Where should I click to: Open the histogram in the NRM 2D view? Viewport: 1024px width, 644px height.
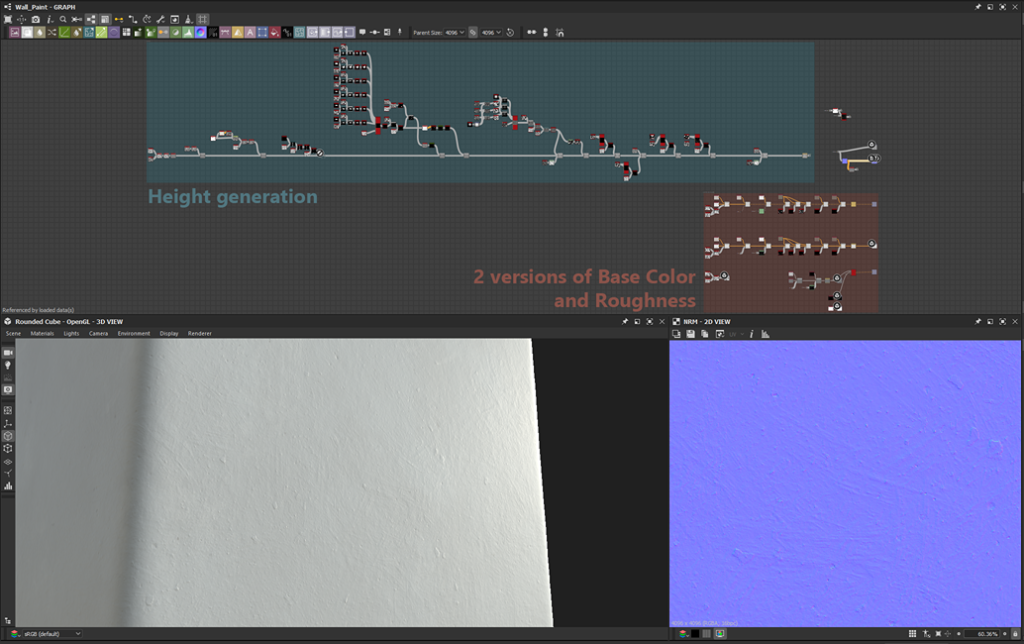pos(765,335)
